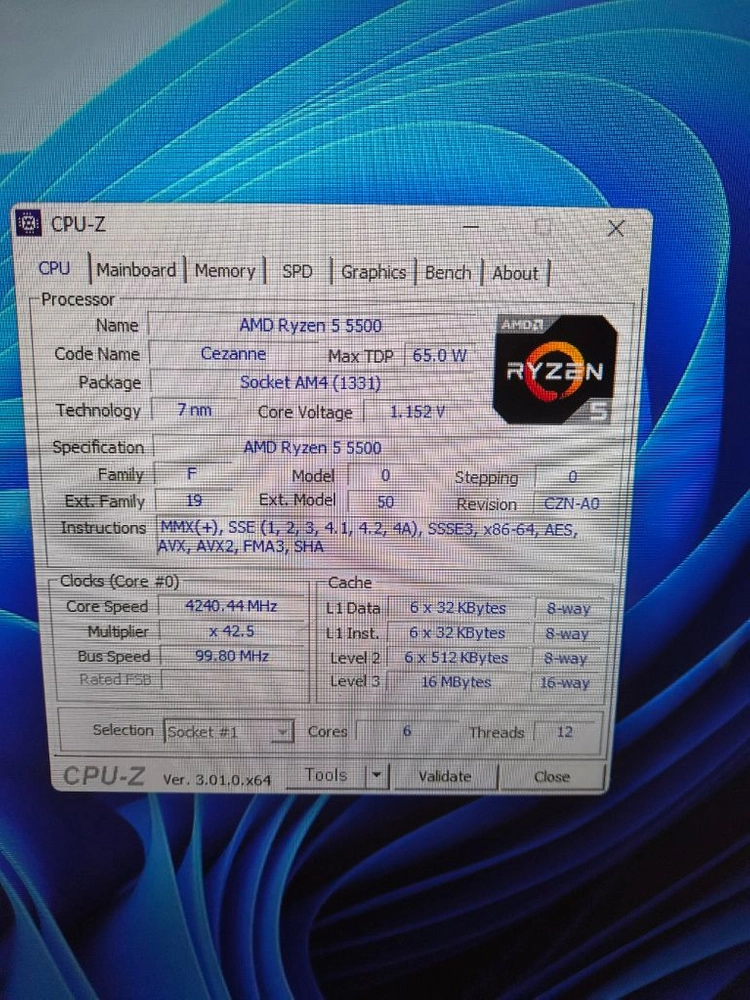
Task: Click the Level 3 16-way associativity value
Action: (564, 683)
